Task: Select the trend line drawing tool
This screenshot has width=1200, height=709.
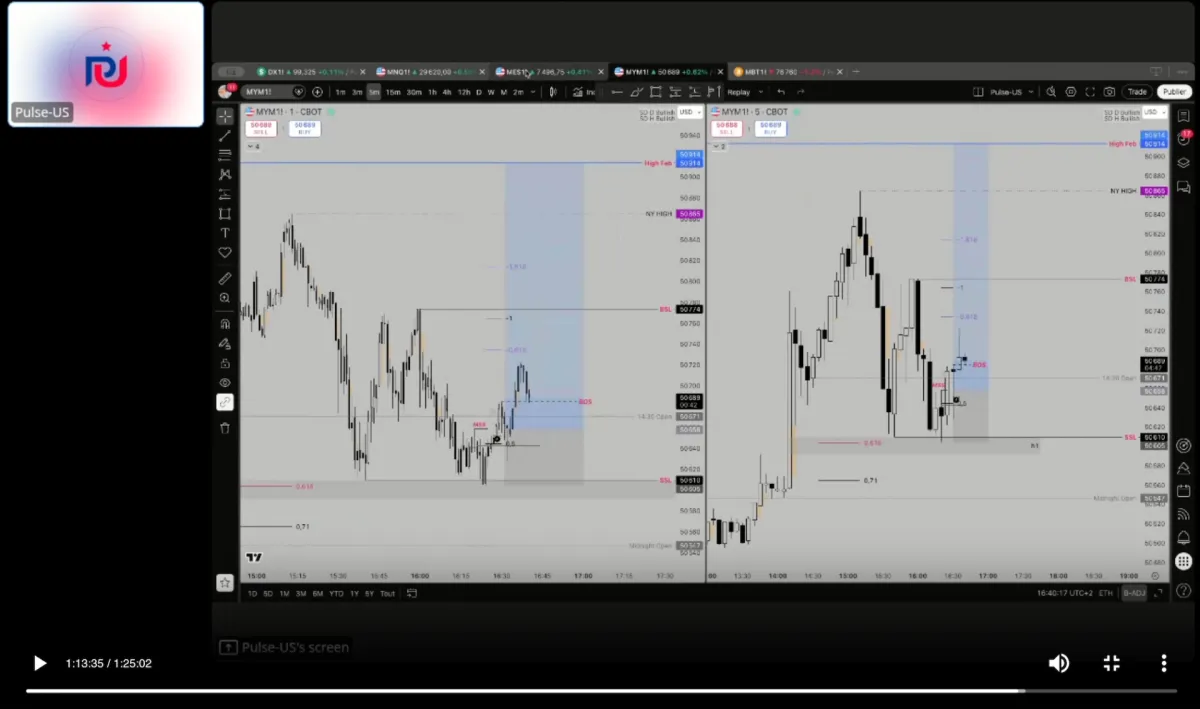Action: click(x=225, y=135)
